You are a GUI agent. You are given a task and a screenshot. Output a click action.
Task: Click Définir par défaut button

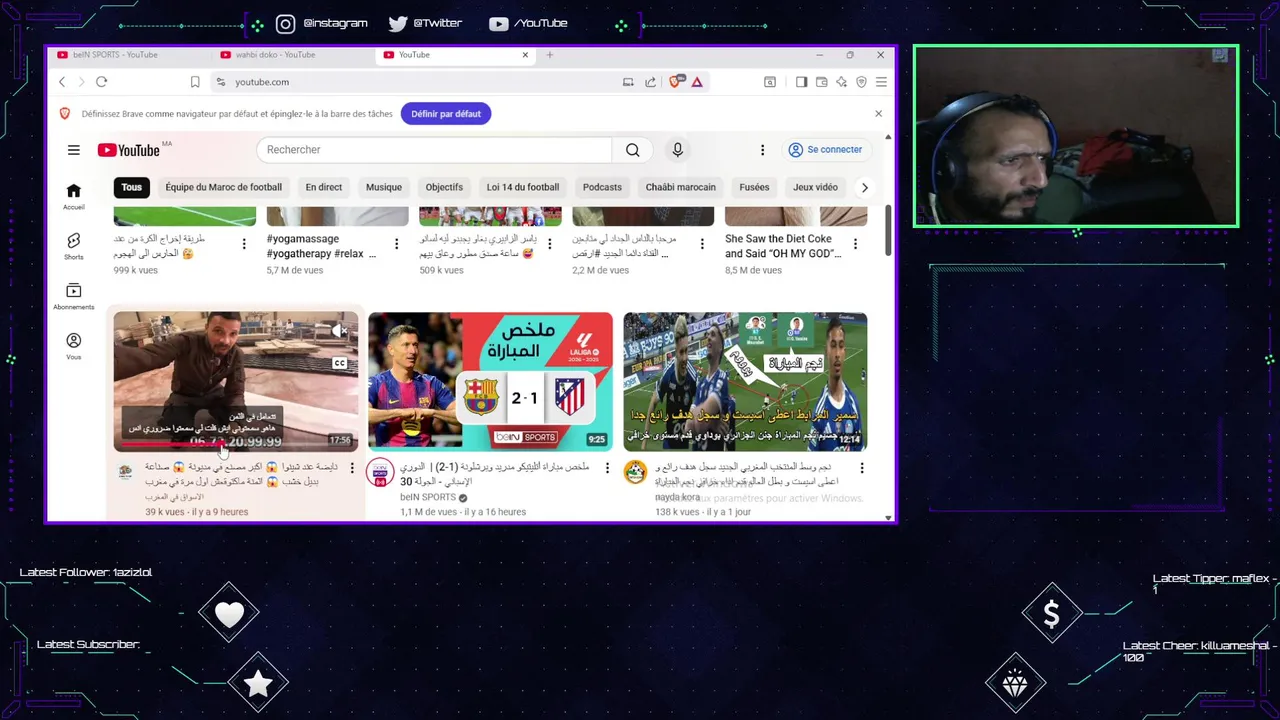click(x=446, y=114)
